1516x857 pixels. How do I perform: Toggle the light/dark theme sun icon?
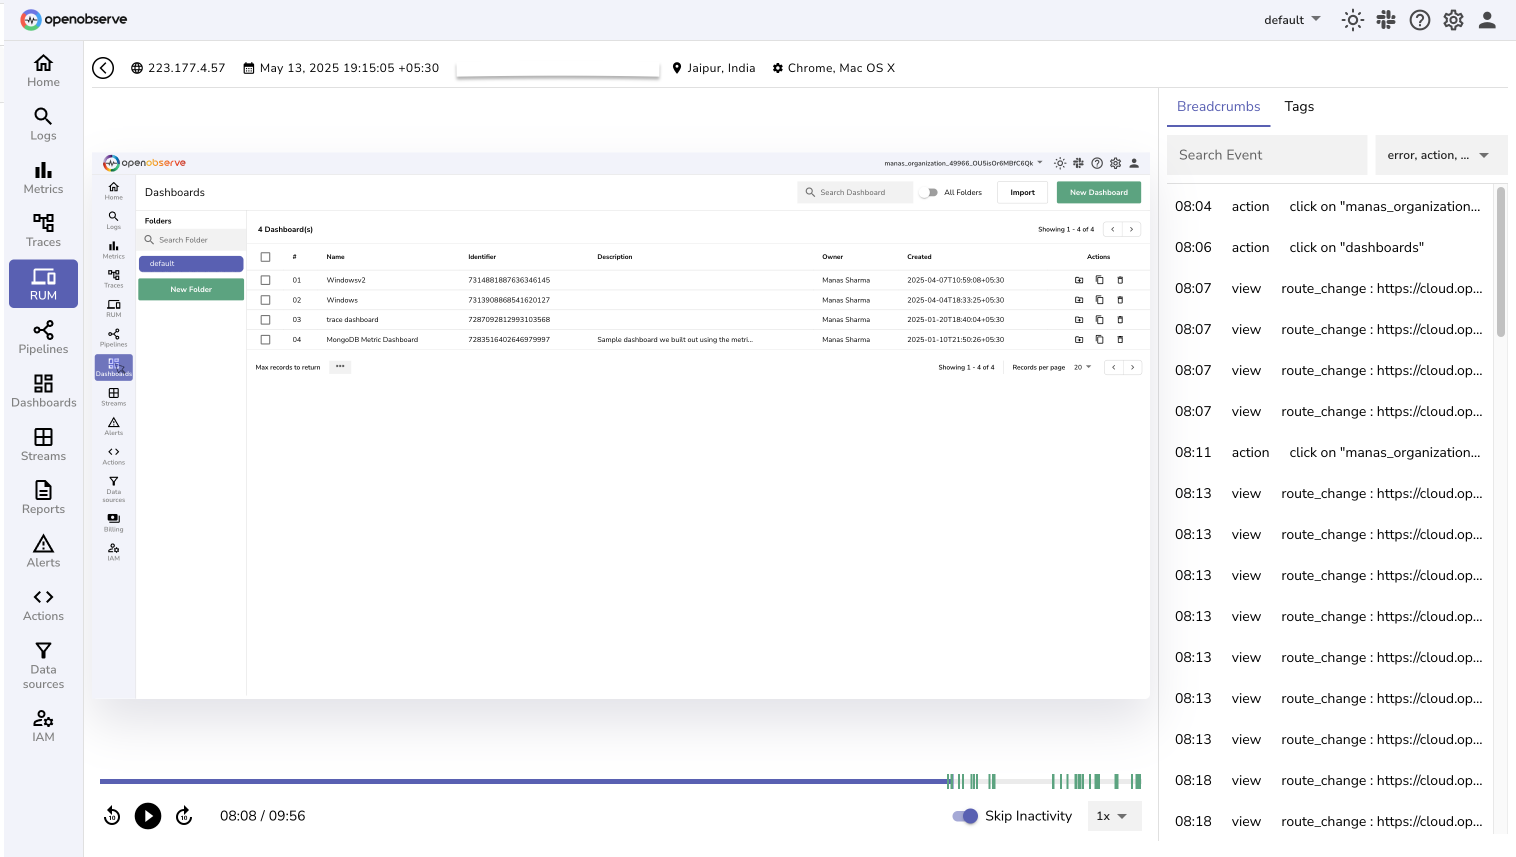(1352, 19)
